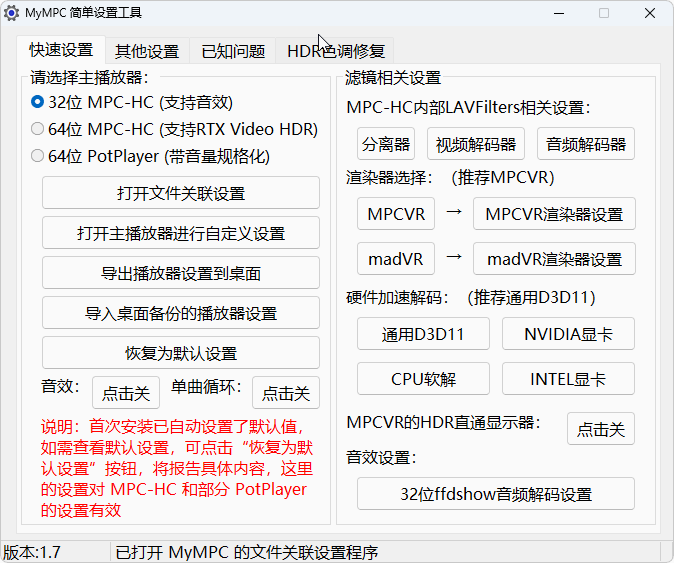This screenshot has width=674, height=563.
Task: Click the 渲染器选择 label
Action: tap(389, 177)
